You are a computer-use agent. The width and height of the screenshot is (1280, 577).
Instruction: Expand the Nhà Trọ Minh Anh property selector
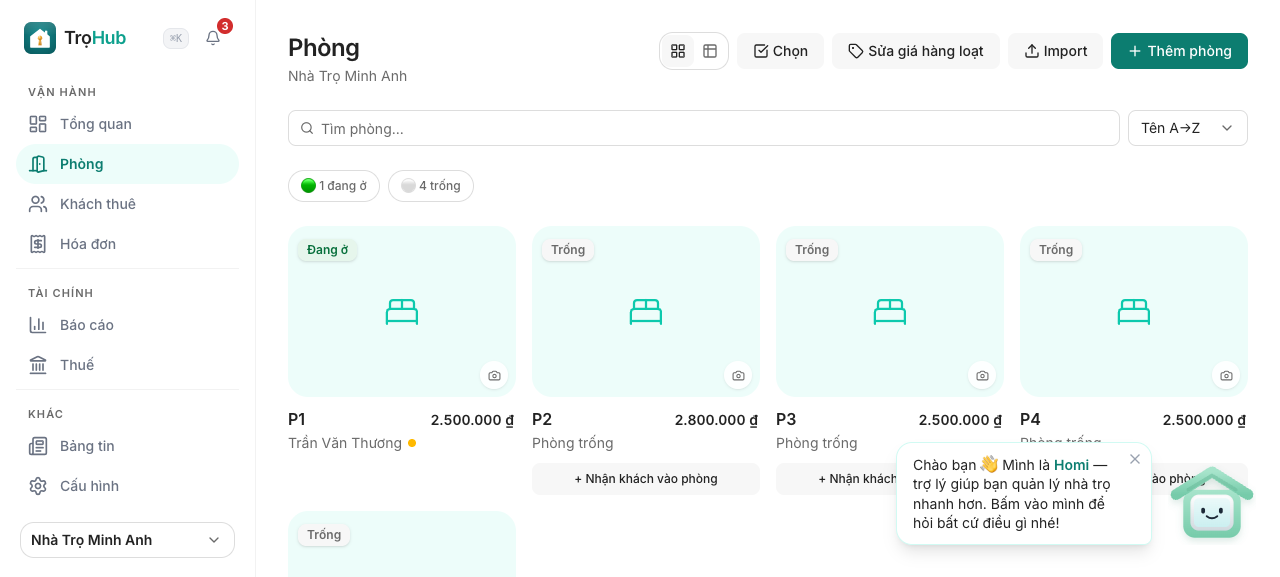click(128, 540)
